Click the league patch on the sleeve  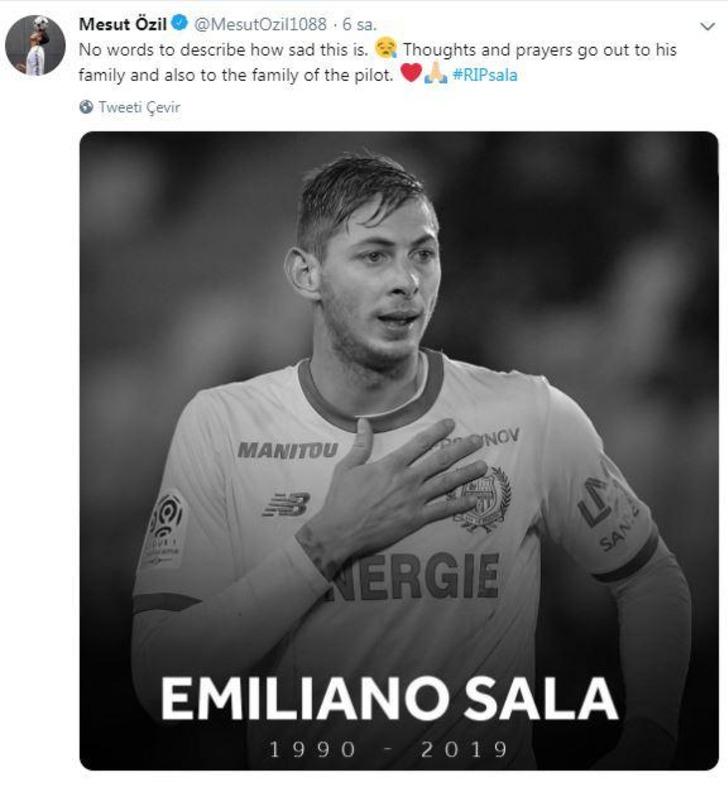pos(165,526)
